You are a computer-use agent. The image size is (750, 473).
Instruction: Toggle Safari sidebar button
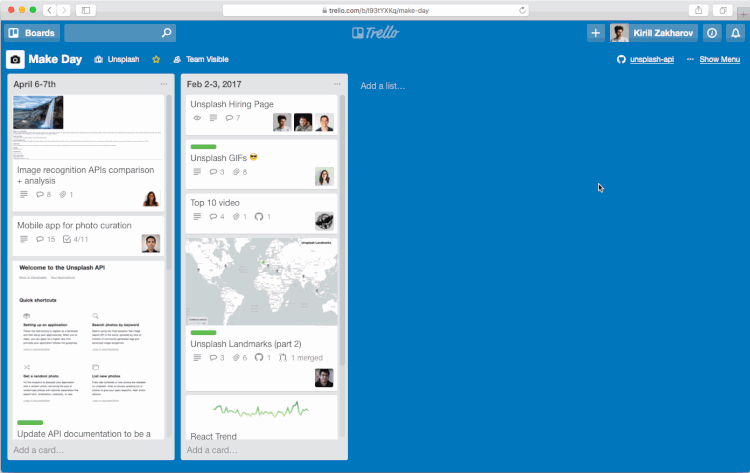(x=86, y=10)
